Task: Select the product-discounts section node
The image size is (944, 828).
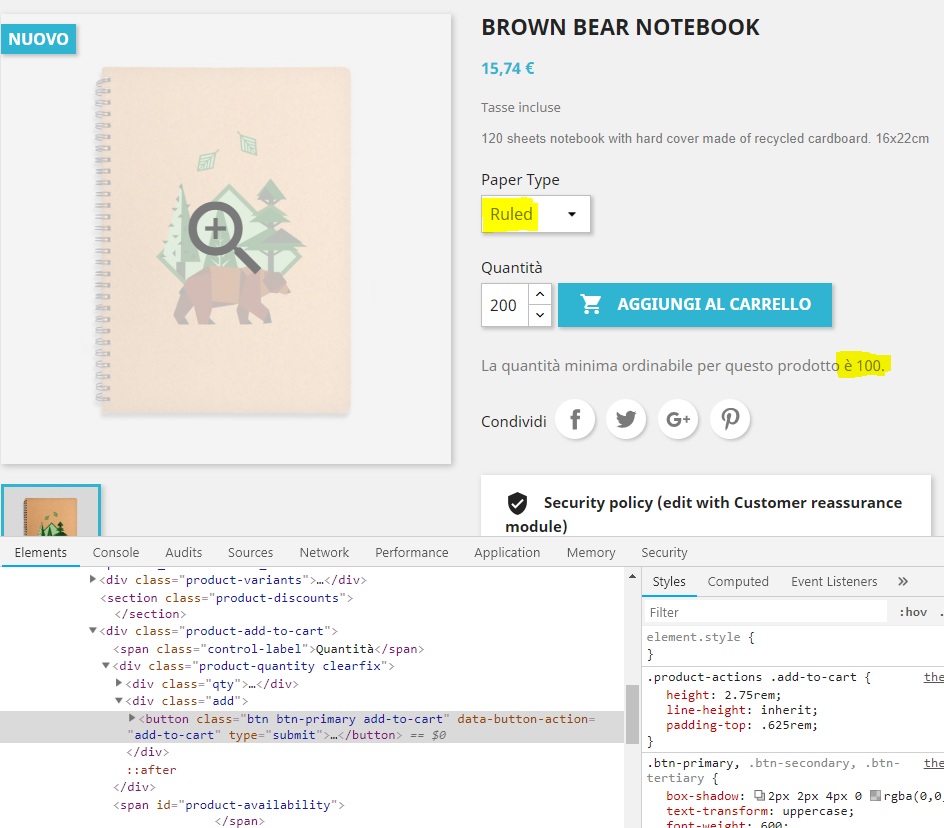Action: point(226,598)
